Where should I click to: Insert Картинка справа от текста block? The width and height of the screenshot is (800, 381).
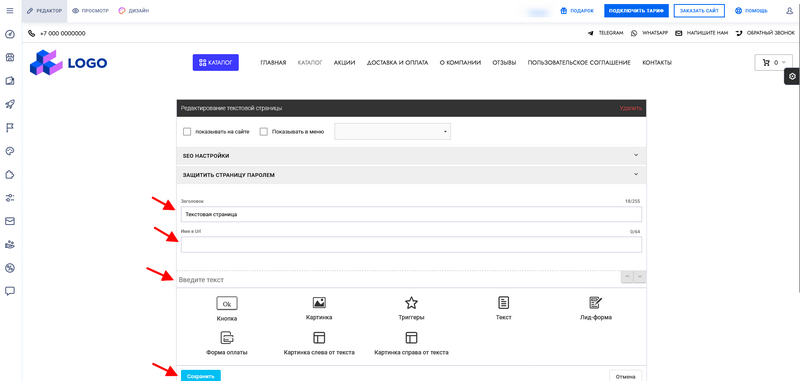point(411,343)
